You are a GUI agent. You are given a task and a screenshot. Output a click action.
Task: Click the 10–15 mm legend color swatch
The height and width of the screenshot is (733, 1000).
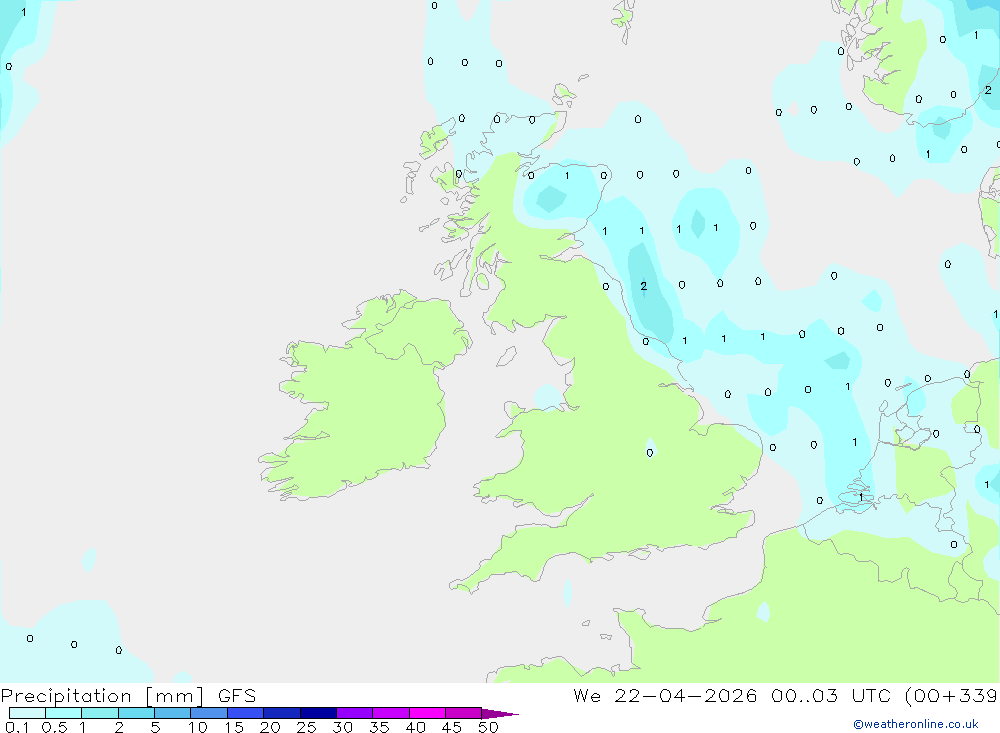point(209,713)
